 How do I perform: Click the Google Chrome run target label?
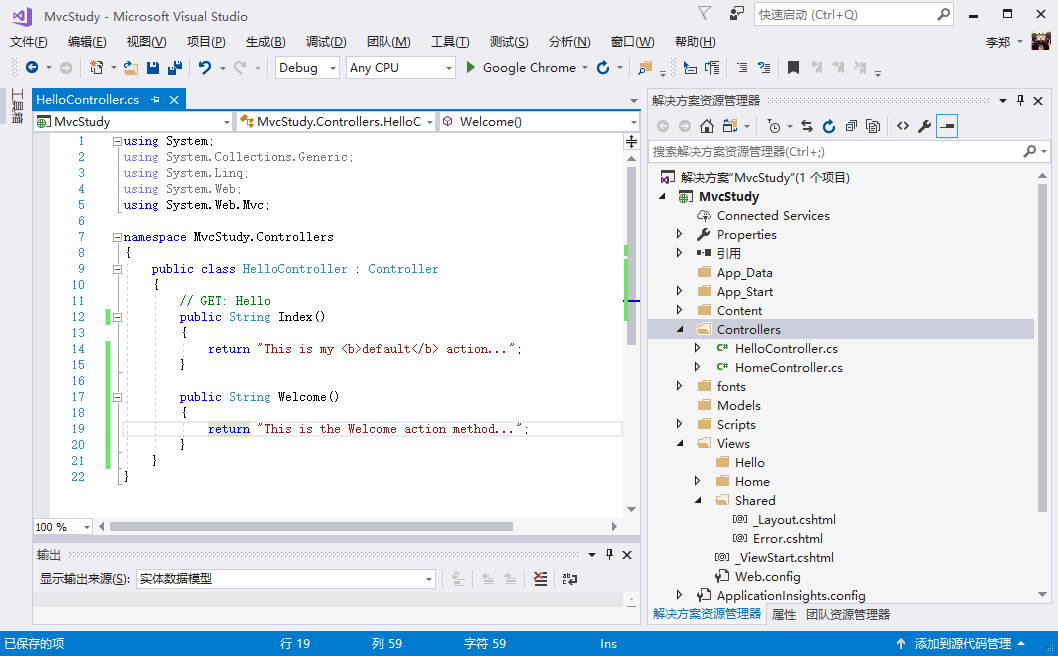coord(529,67)
